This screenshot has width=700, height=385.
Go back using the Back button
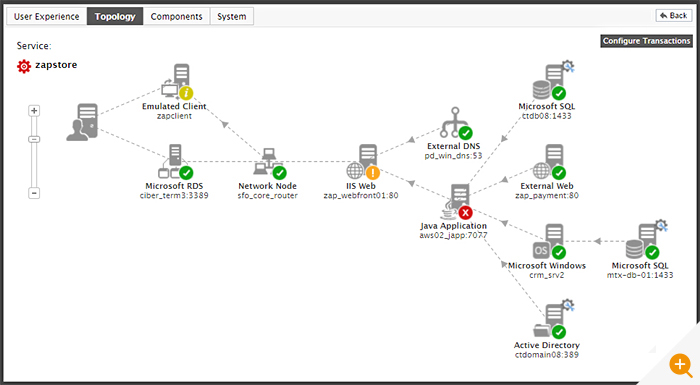tap(674, 16)
